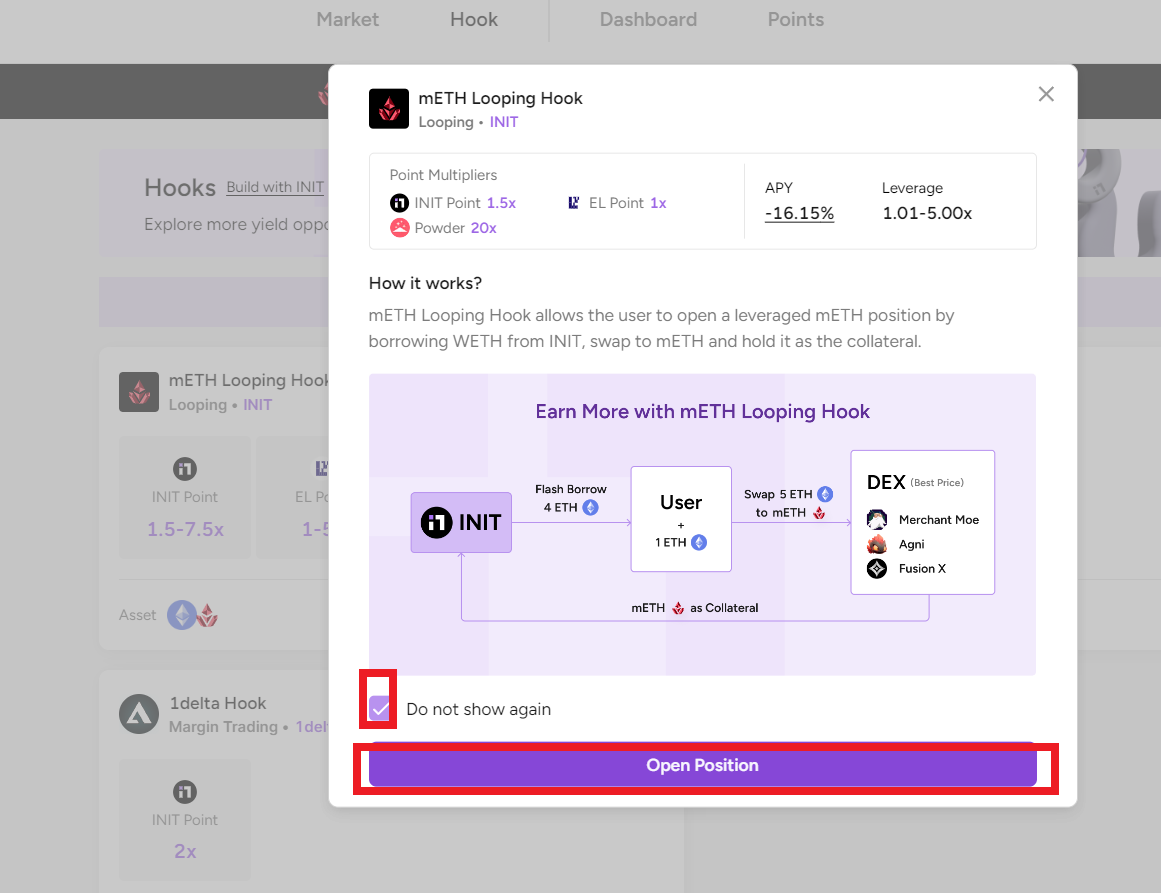
Task: Click the ETH icon next to Swap 5 ETH
Action: (x=825, y=494)
